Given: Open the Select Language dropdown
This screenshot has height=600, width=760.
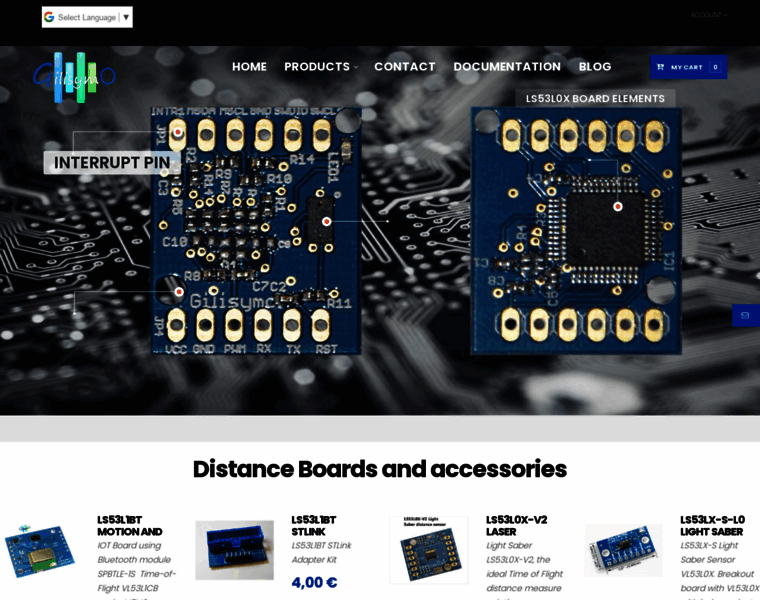Looking at the screenshot, I should [87, 17].
